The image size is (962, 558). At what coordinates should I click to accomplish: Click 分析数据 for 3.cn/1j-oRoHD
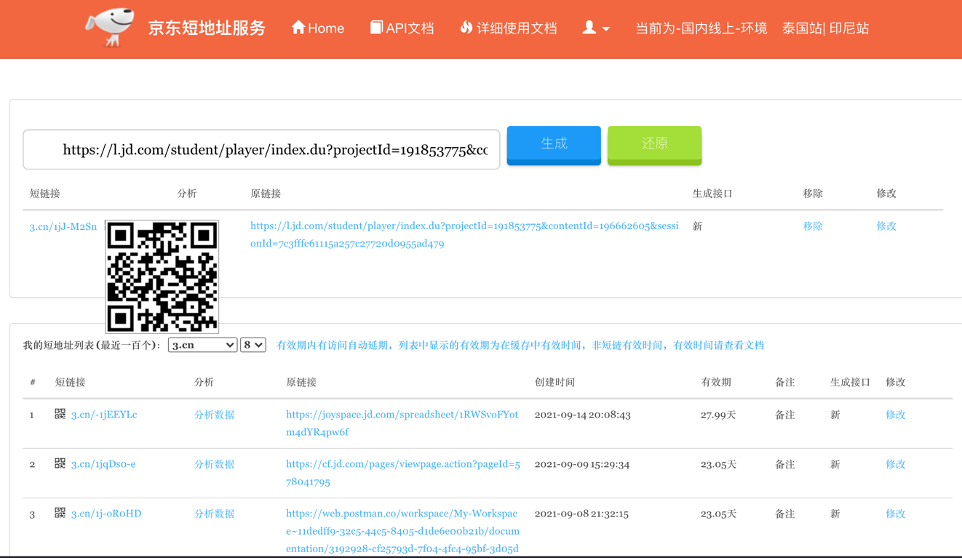[x=214, y=514]
